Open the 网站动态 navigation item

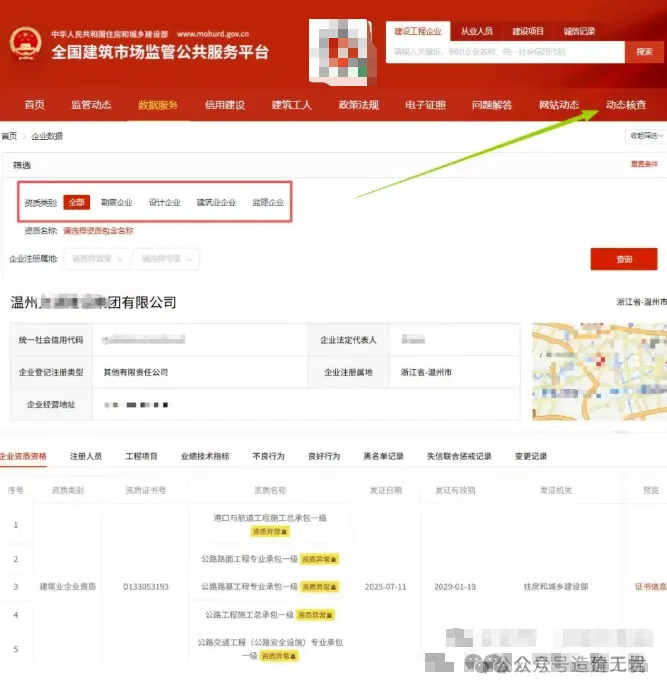click(x=559, y=105)
